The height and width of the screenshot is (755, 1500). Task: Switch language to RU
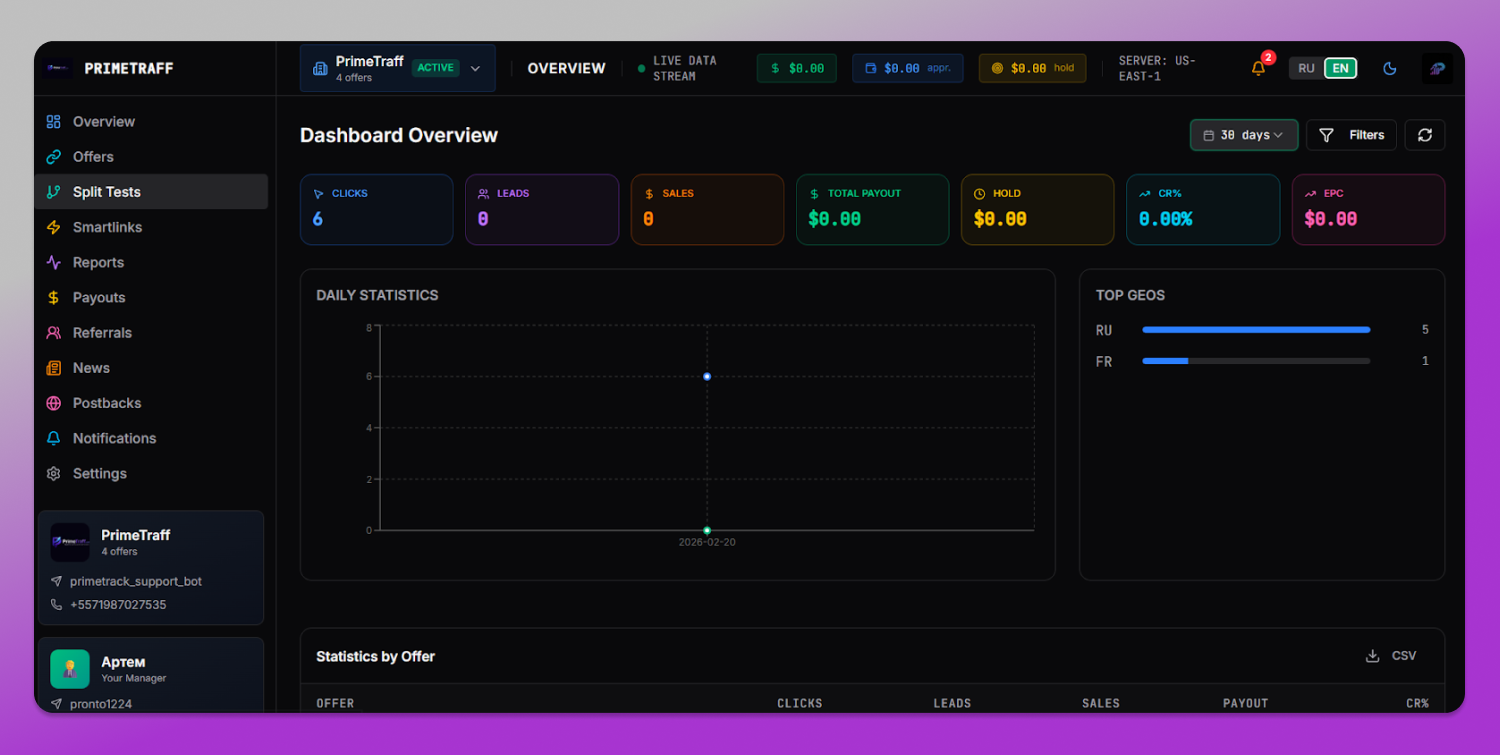point(1306,68)
